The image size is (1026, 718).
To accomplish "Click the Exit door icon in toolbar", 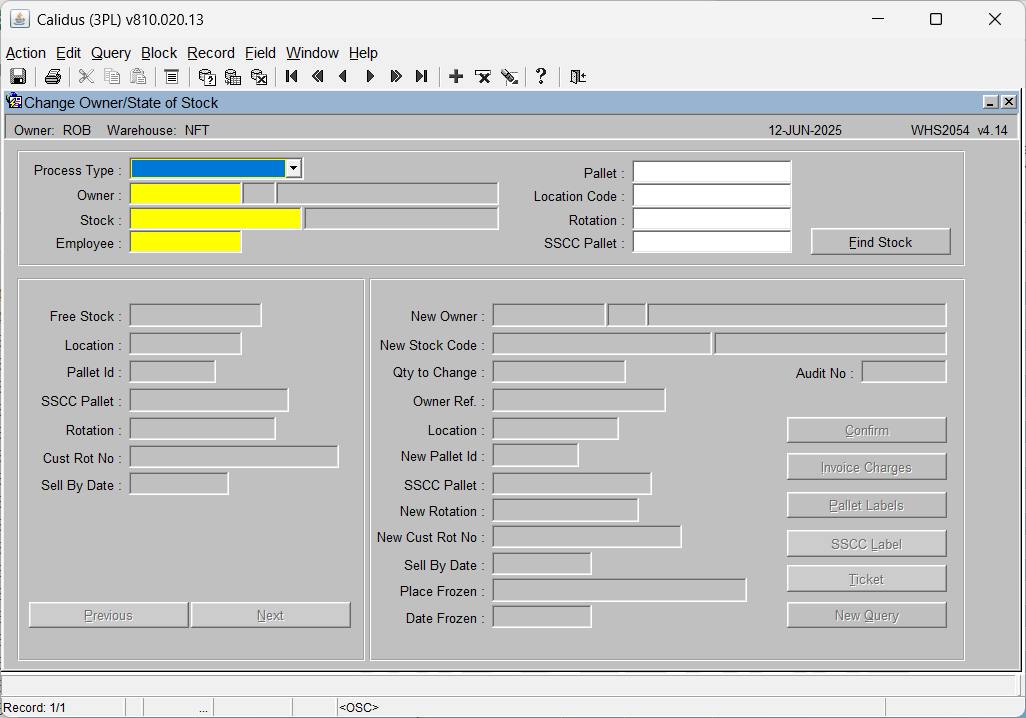I will click(x=577, y=77).
